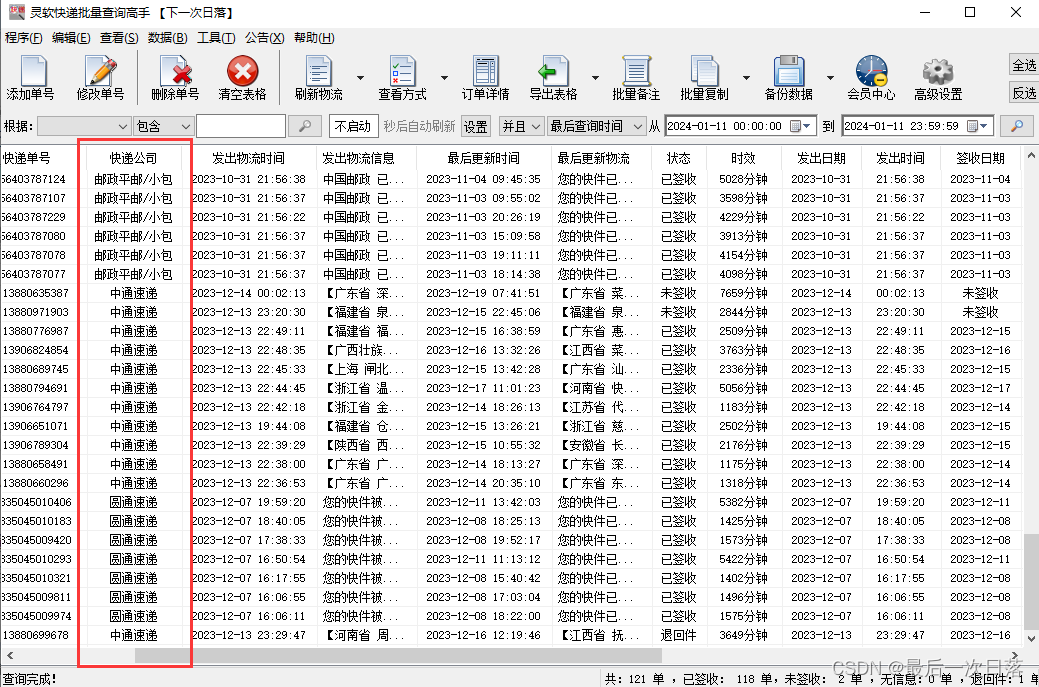Select row with tracking number 13880635387
The image size is (1039, 687).
click(512, 293)
